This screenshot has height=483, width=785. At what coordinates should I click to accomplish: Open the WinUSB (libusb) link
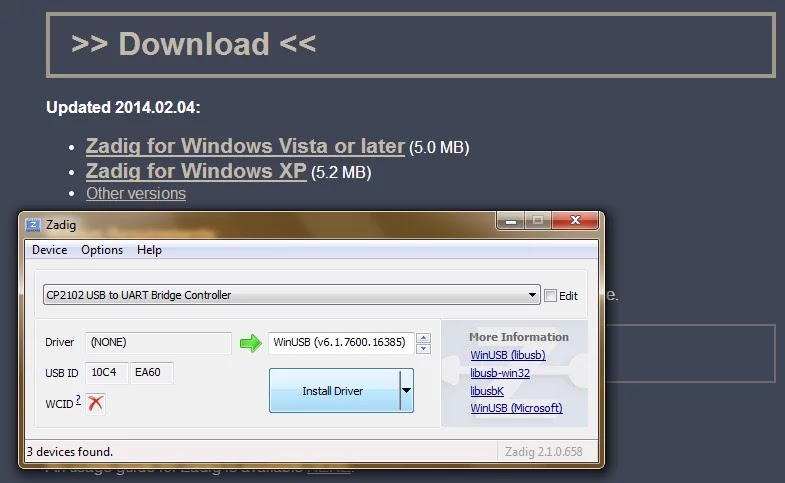click(508, 355)
